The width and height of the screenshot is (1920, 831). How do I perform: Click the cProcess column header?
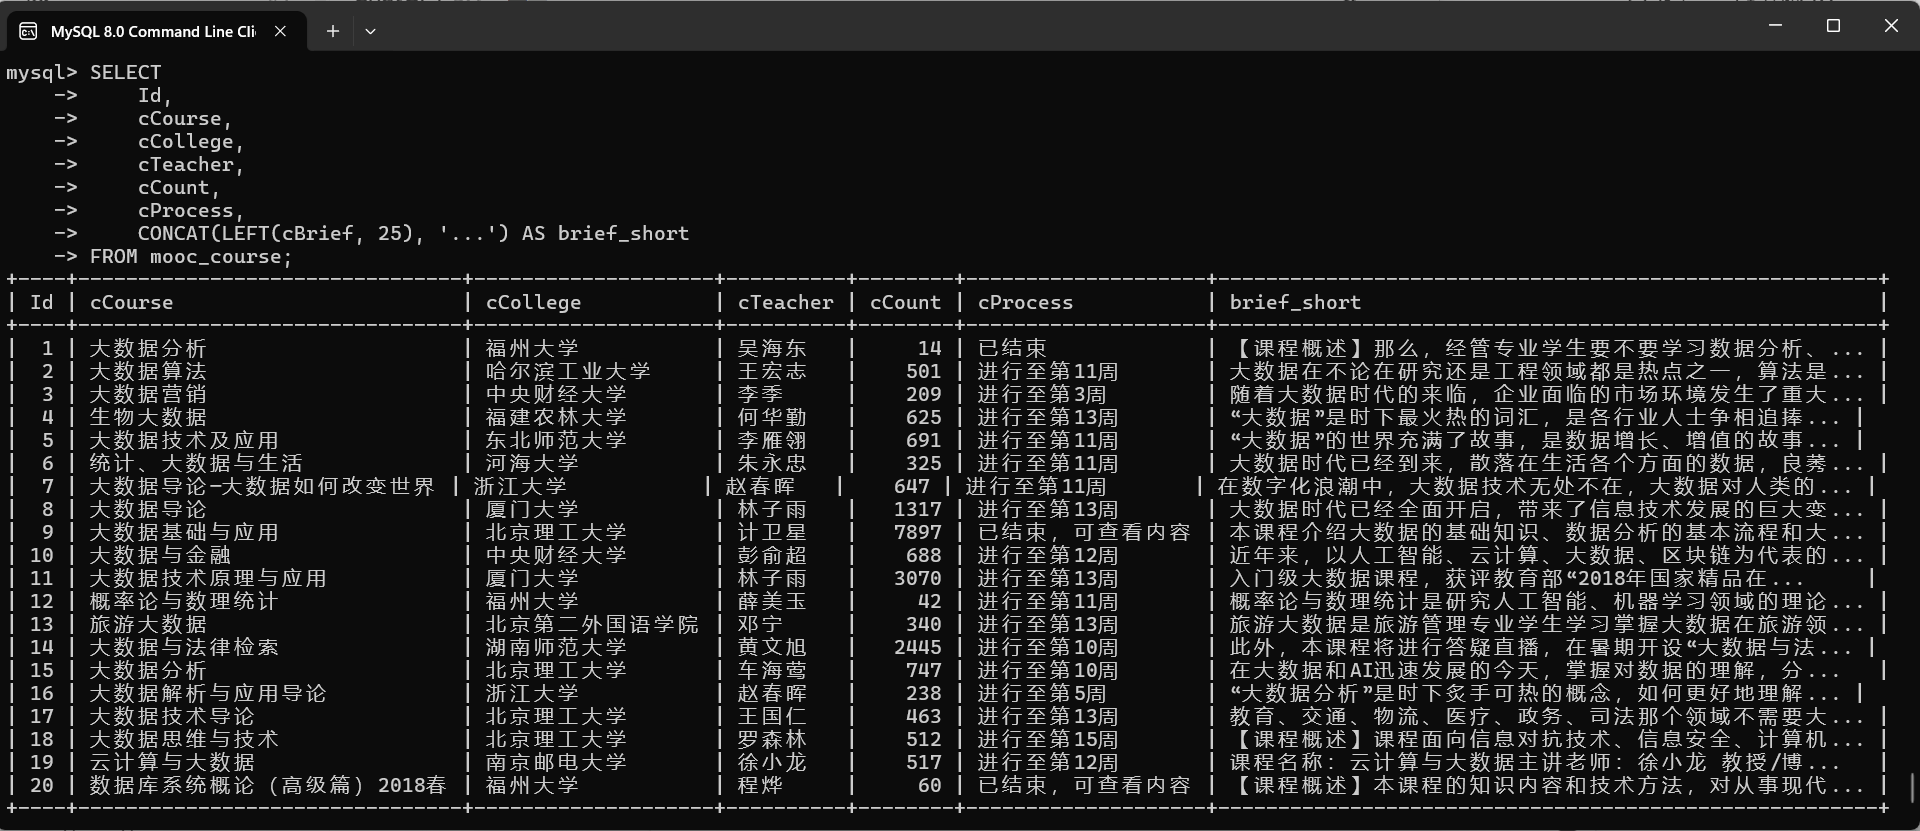point(1025,302)
